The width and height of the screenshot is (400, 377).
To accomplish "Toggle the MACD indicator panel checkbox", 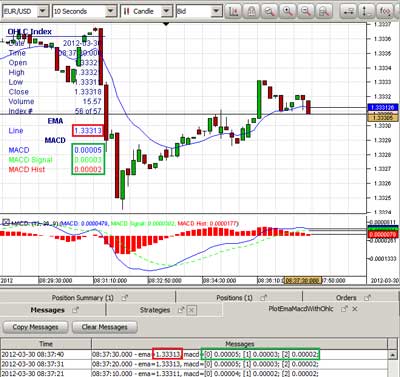I will pyautogui.click(x=6, y=222).
